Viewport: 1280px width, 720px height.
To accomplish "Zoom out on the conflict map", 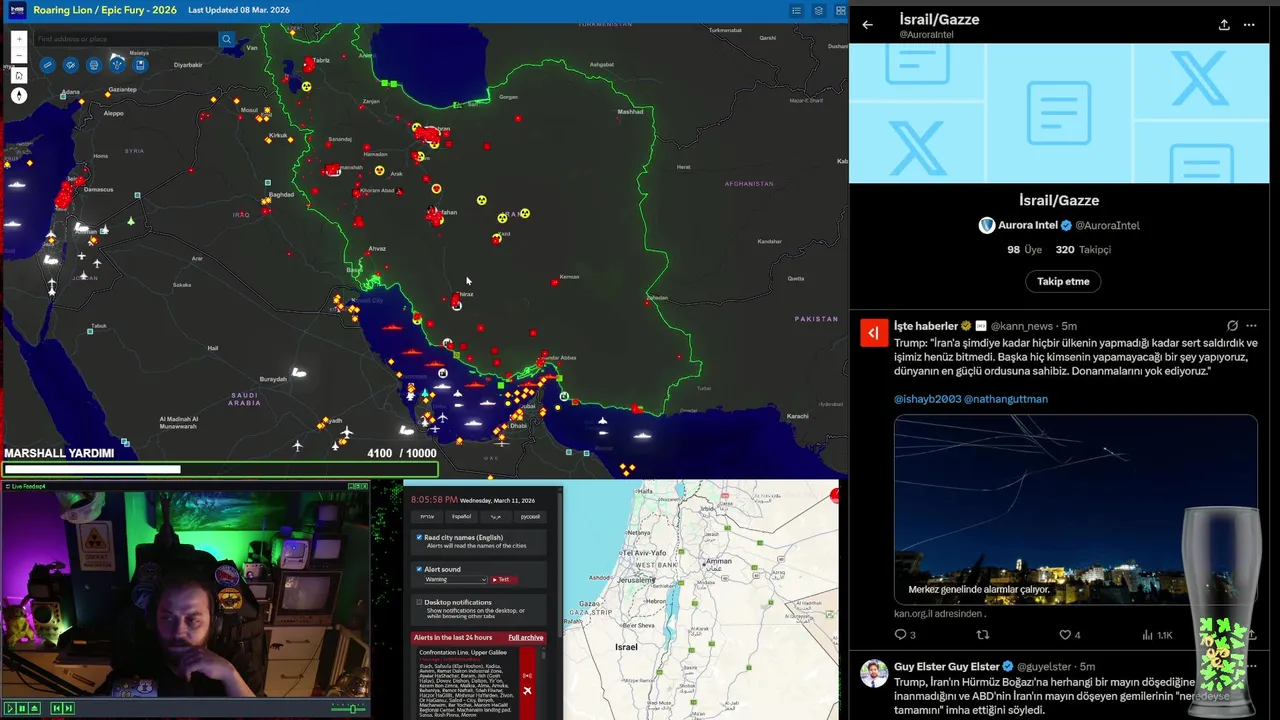I will coord(19,55).
